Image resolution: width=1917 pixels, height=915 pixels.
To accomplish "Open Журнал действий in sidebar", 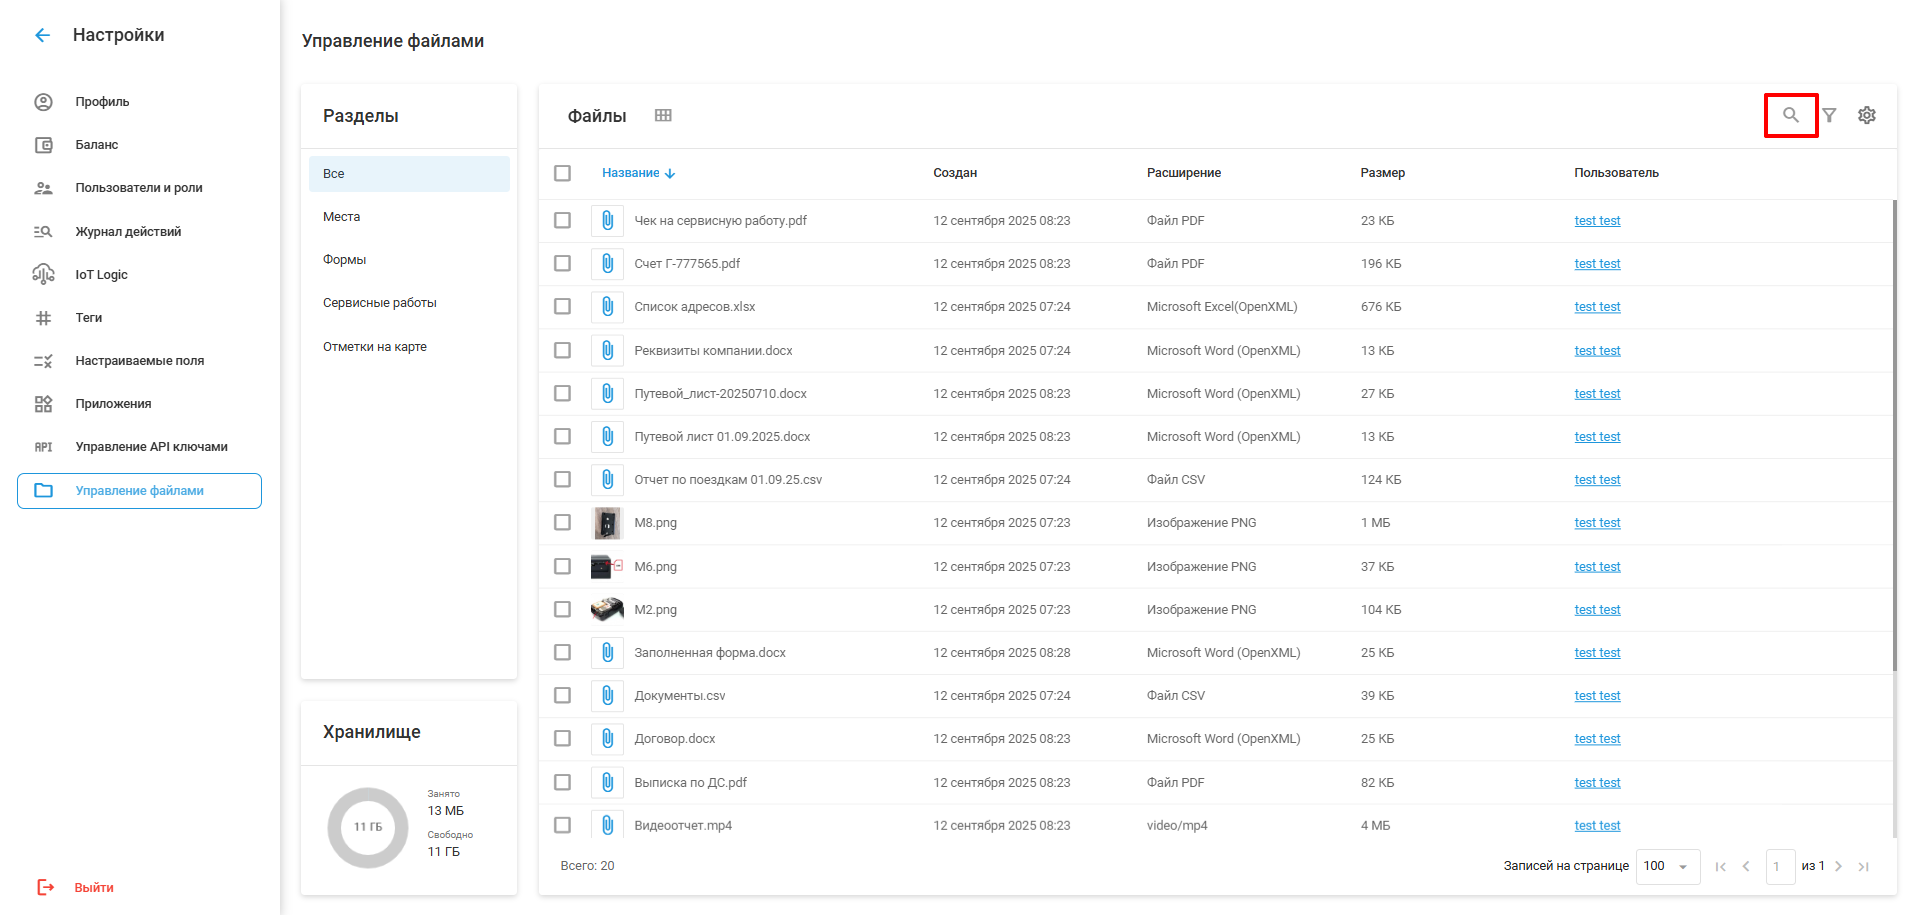I will [x=128, y=231].
